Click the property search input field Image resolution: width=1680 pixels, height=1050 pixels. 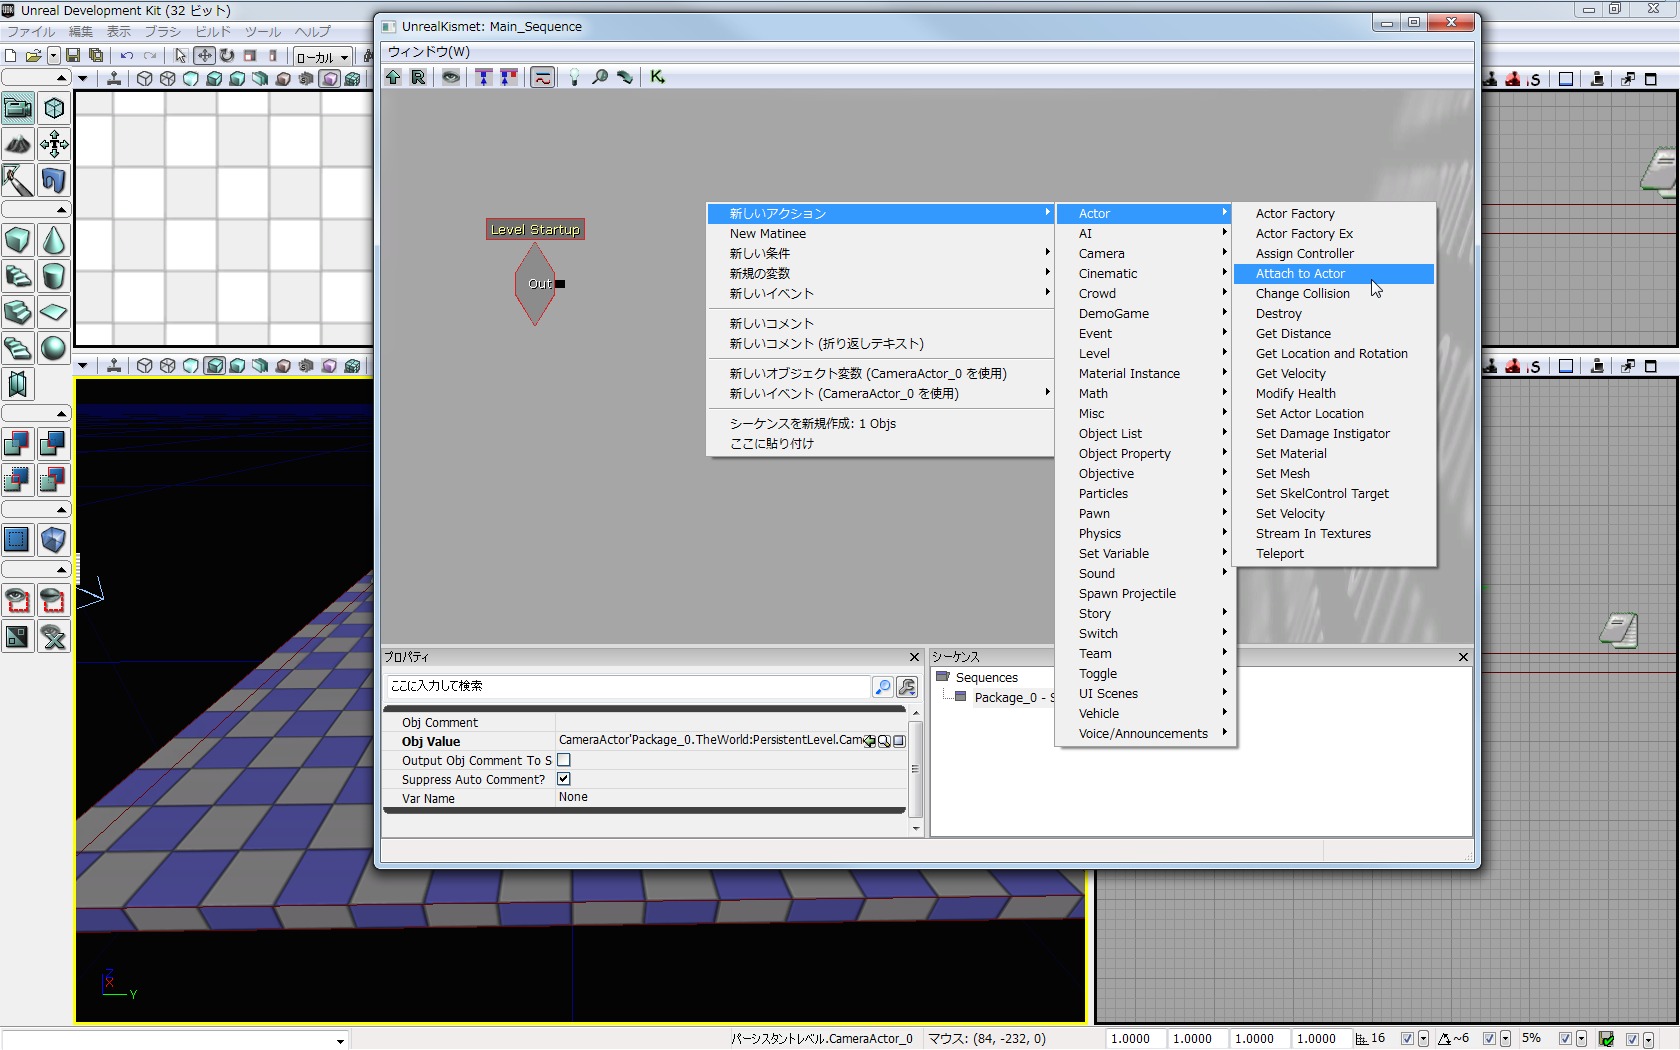tap(628, 686)
